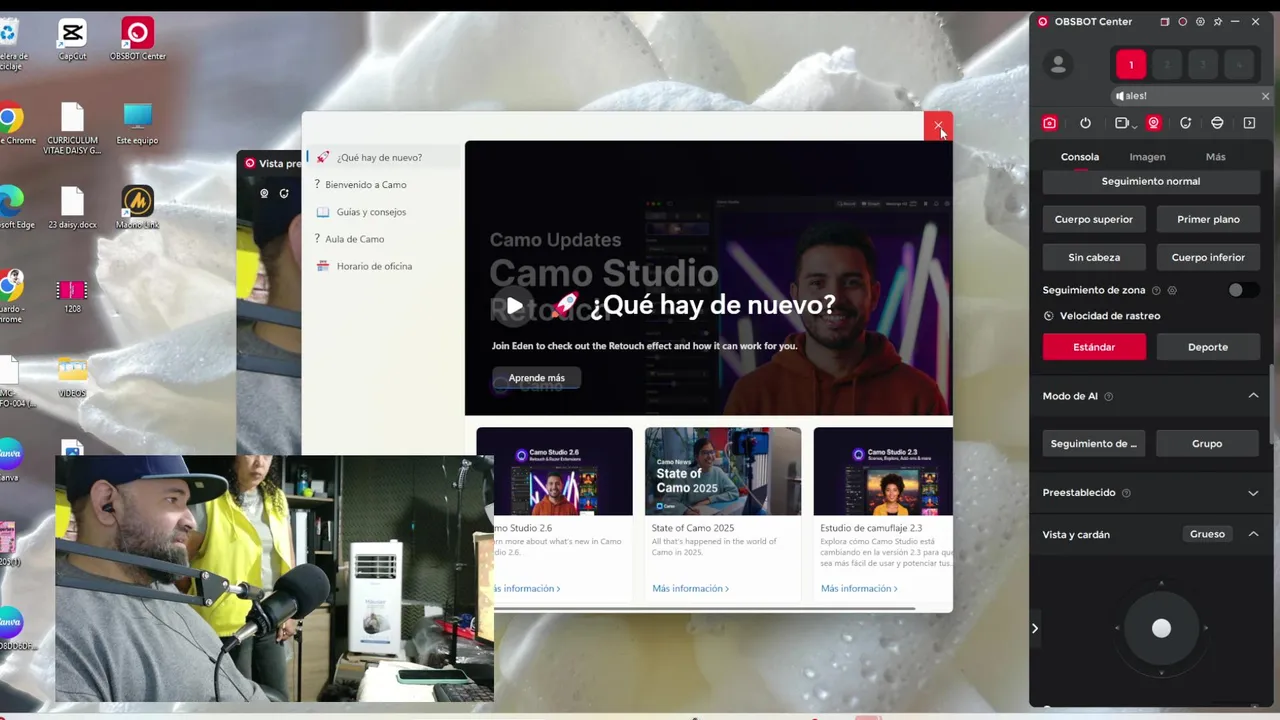This screenshot has width=1280, height=720.
Task: Click the OBSBOT panel vertical scrollbar
Action: 1272,405
